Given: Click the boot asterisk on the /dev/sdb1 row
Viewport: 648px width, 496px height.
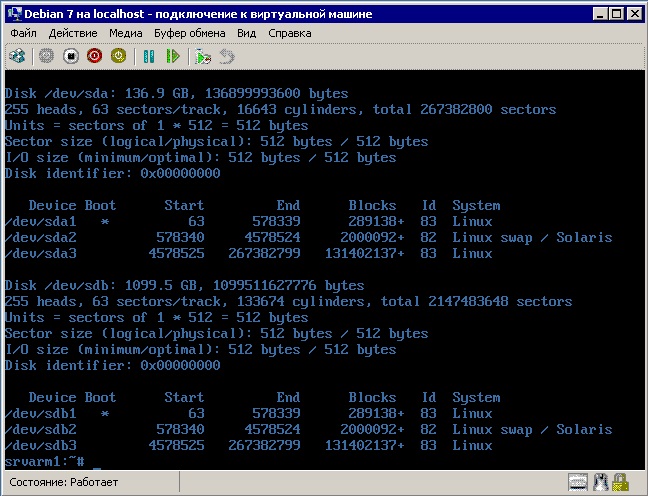Looking at the screenshot, I should [105, 414].
